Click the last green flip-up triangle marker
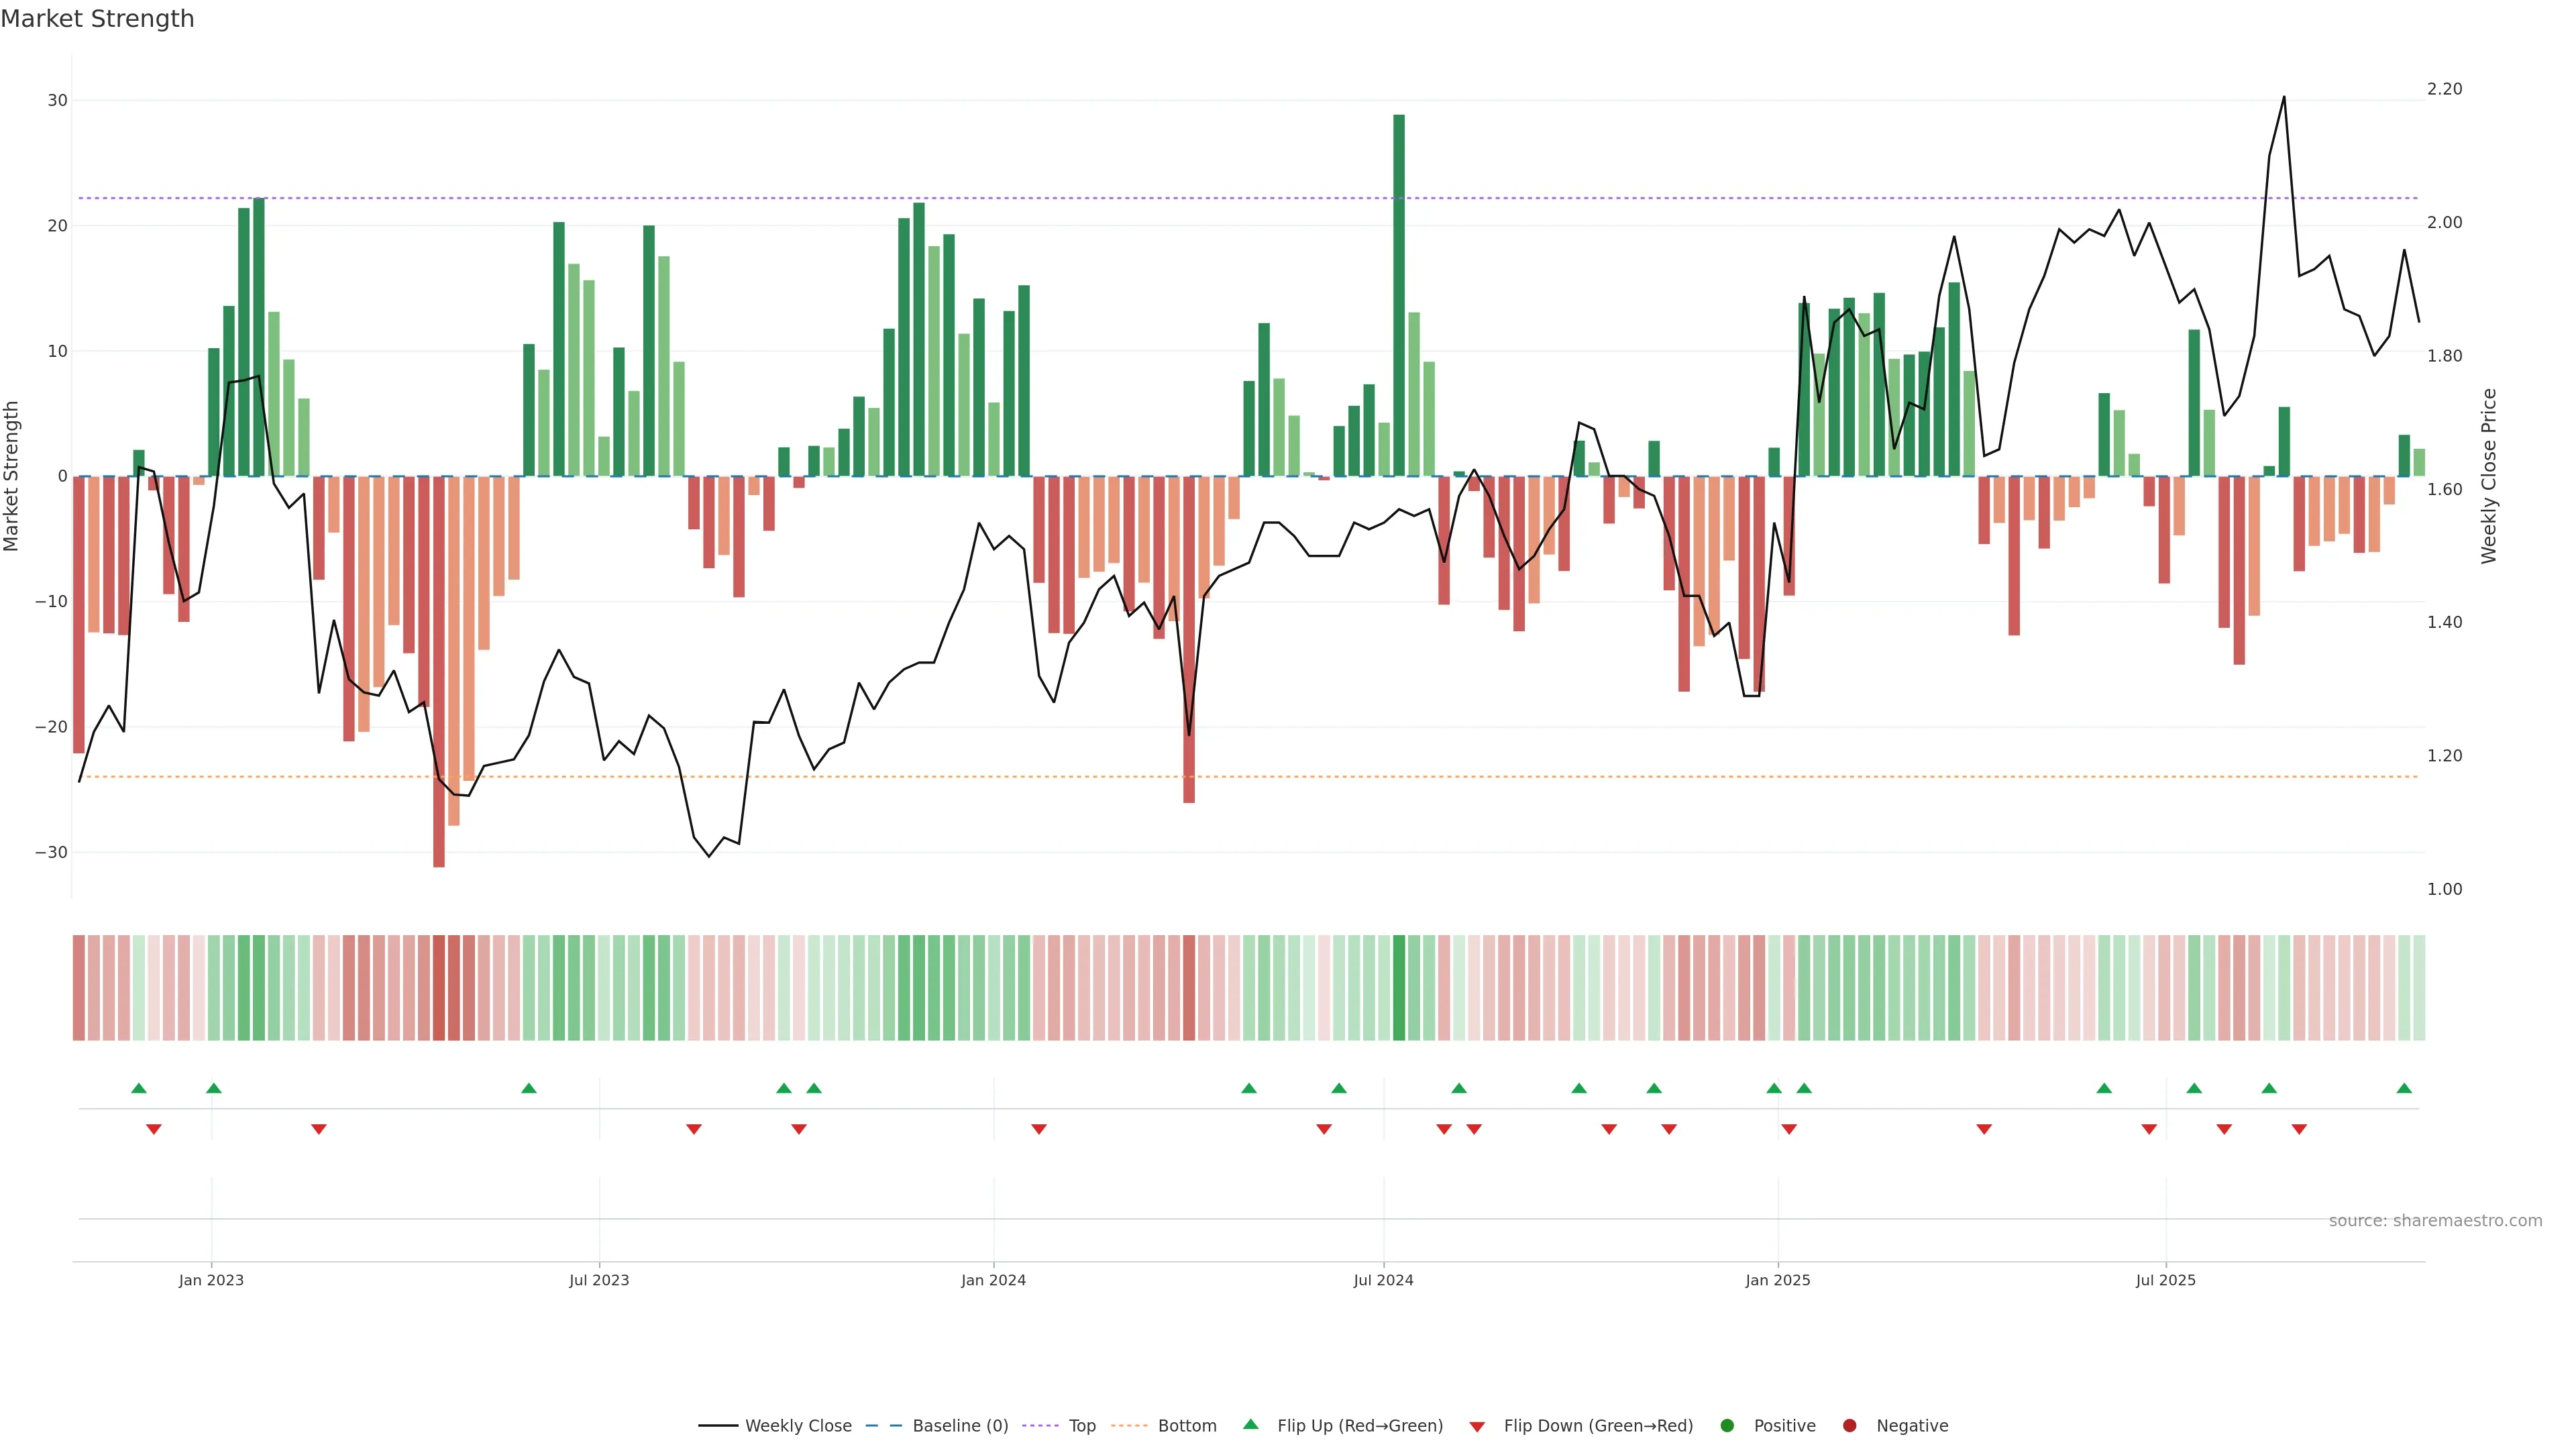The image size is (2576, 1449). point(2404,1088)
